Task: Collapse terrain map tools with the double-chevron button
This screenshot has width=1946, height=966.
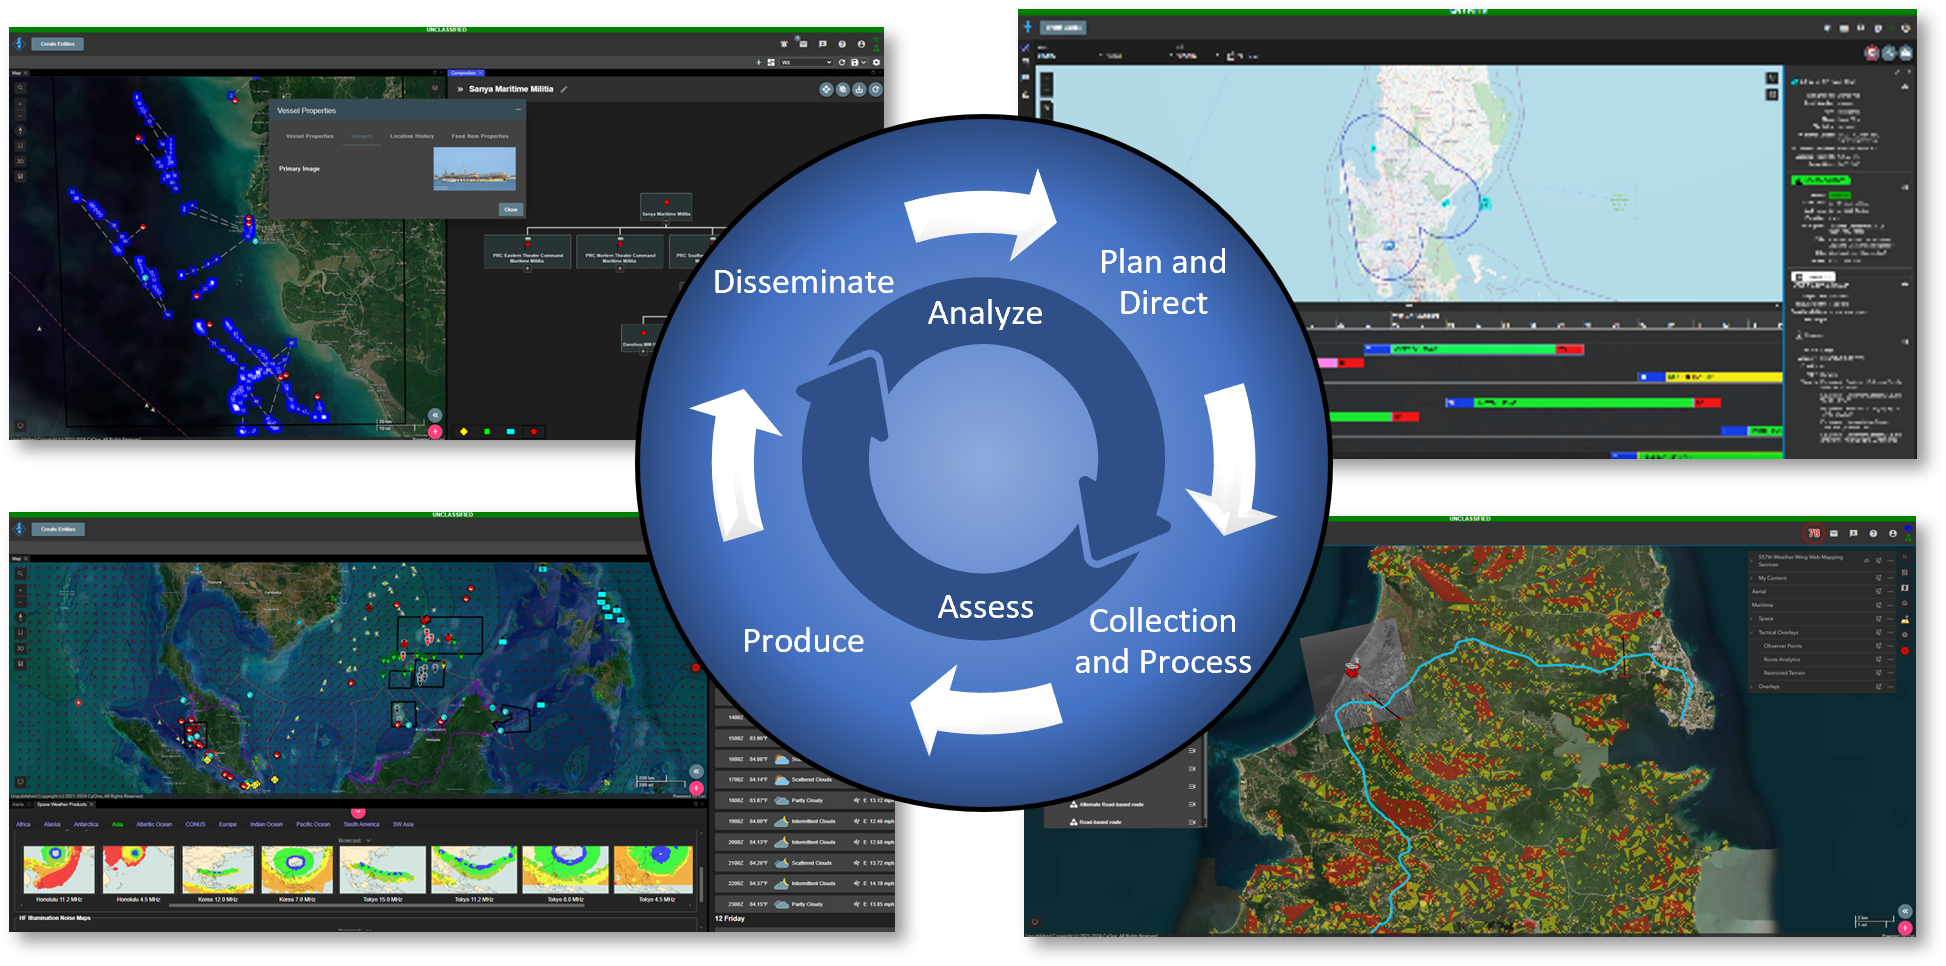Action: [x=1905, y=911]
